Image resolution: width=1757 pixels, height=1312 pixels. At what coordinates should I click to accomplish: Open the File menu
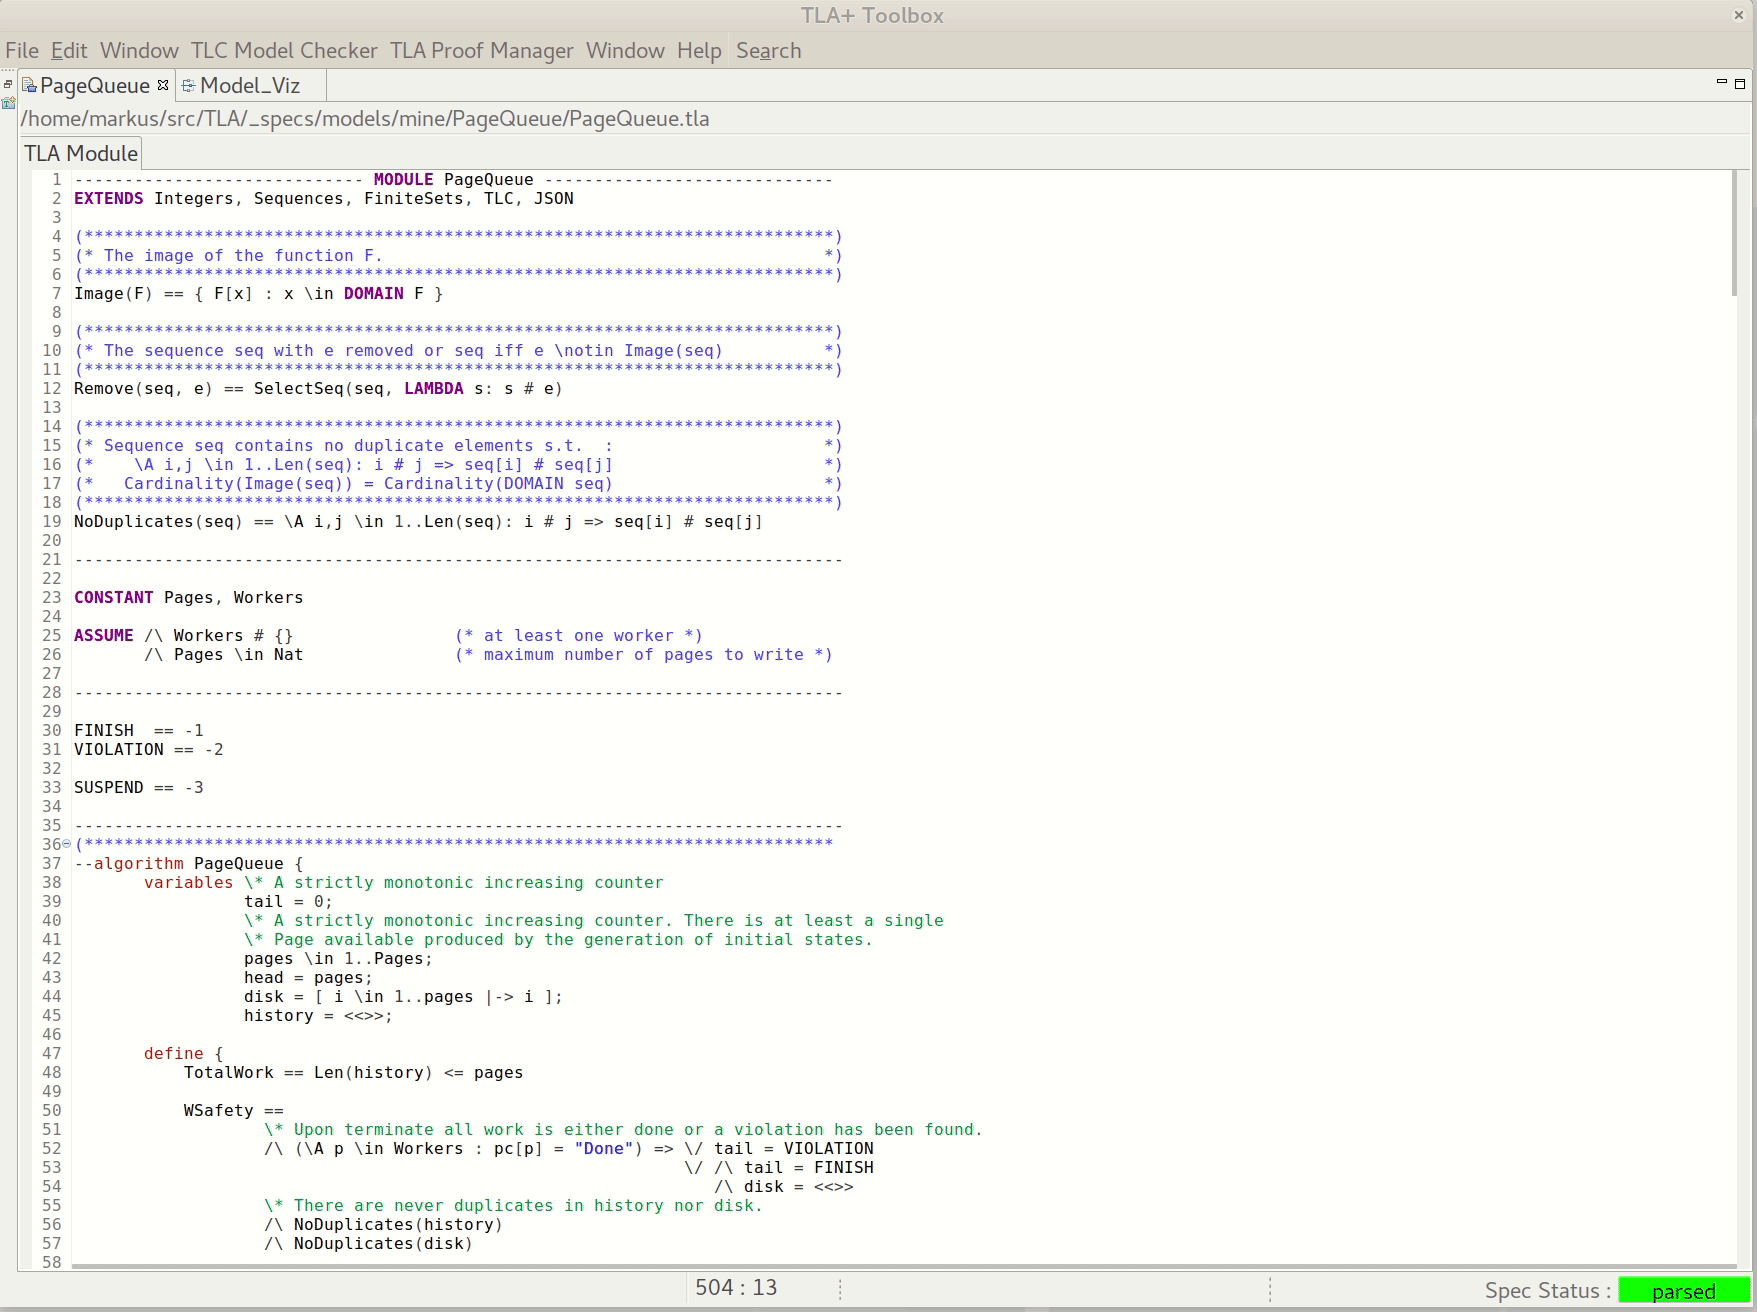pyautogui.click(x=22, y=51)
